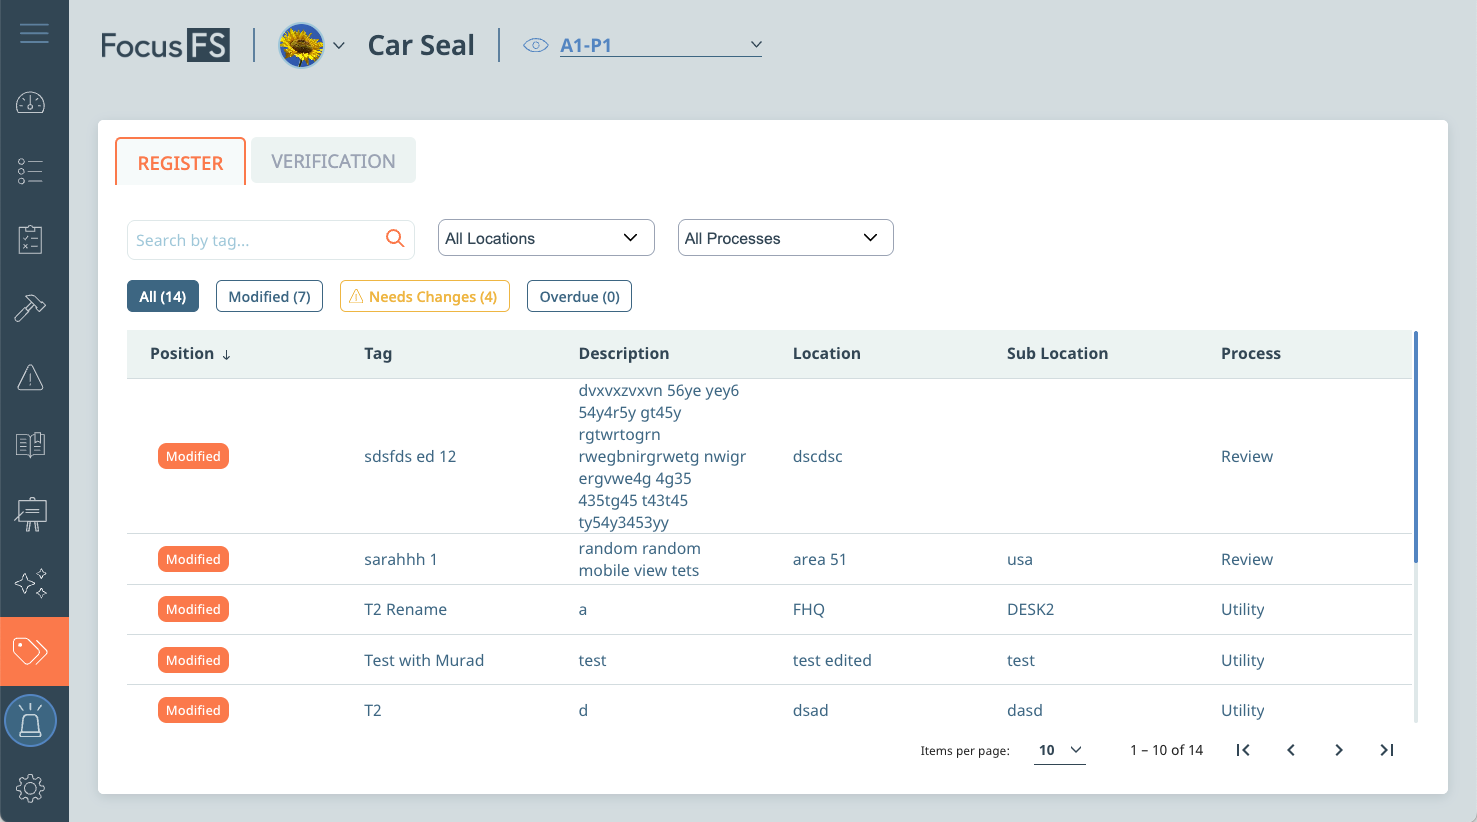Screen dimensions: 1477x822
Task: Filter by Needs Changes (4) chip
Action: (x=424, y=296)
